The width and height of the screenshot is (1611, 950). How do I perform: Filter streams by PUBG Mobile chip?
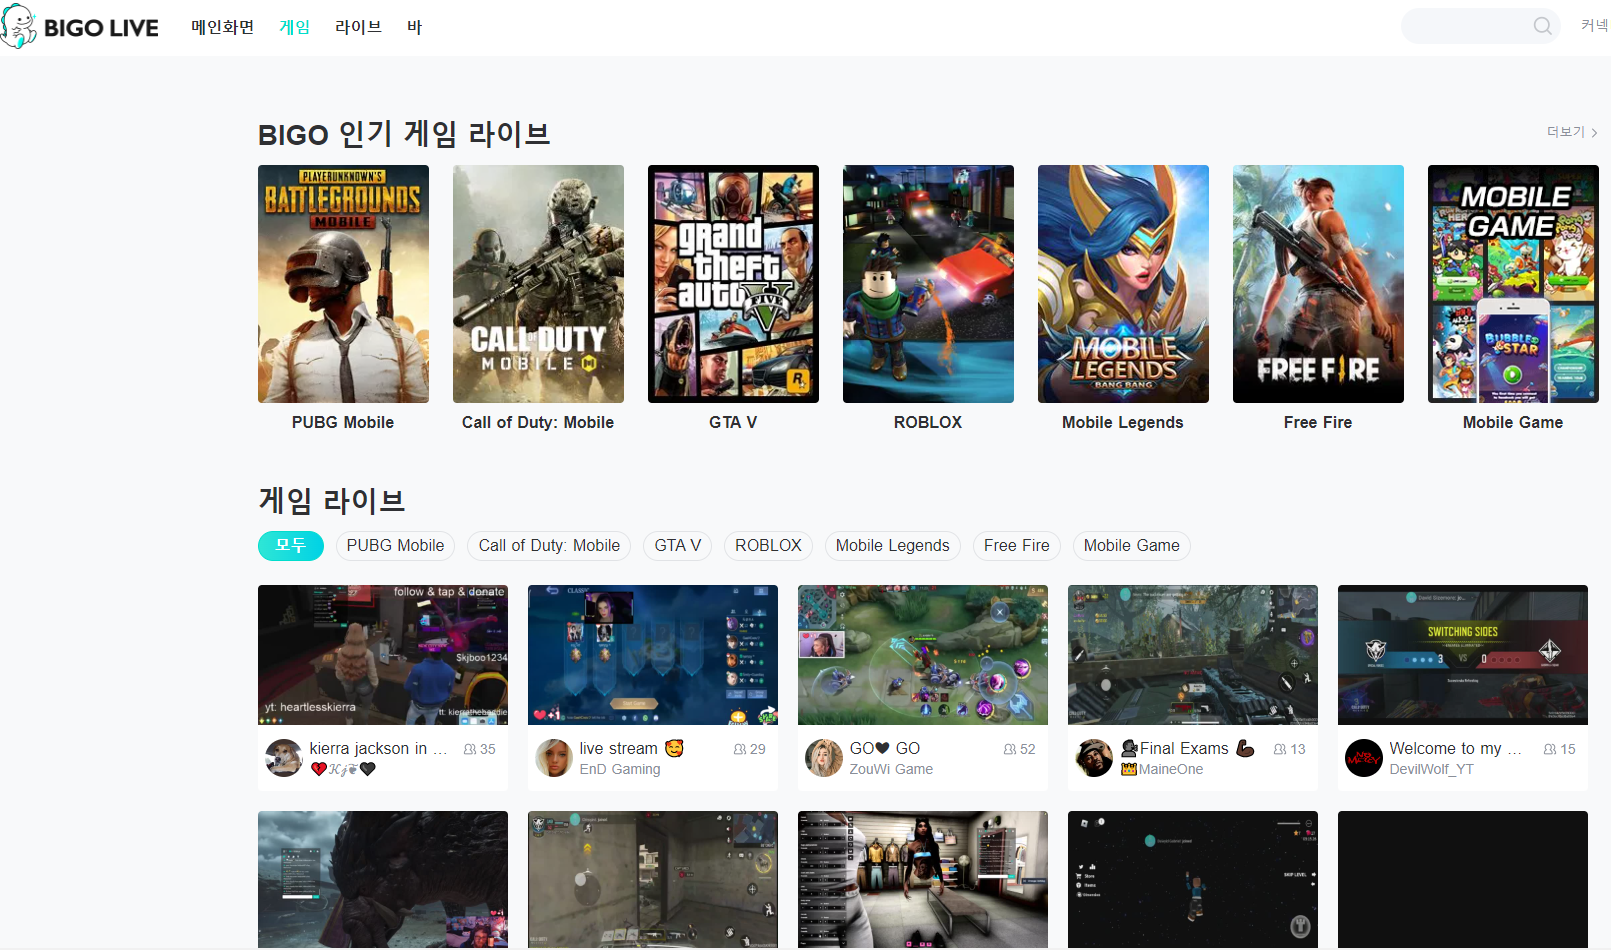395,545
